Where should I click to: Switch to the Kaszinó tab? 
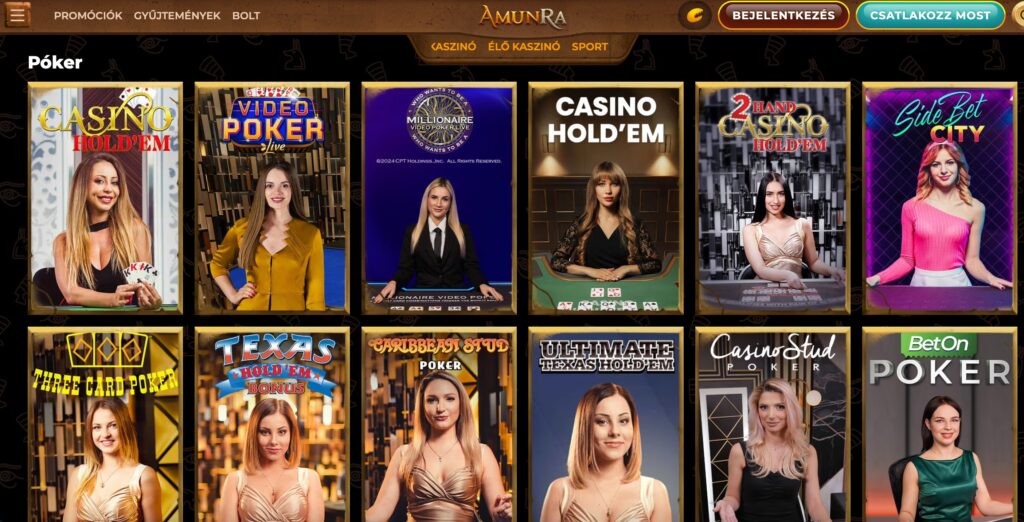click(x=454, y=46)
